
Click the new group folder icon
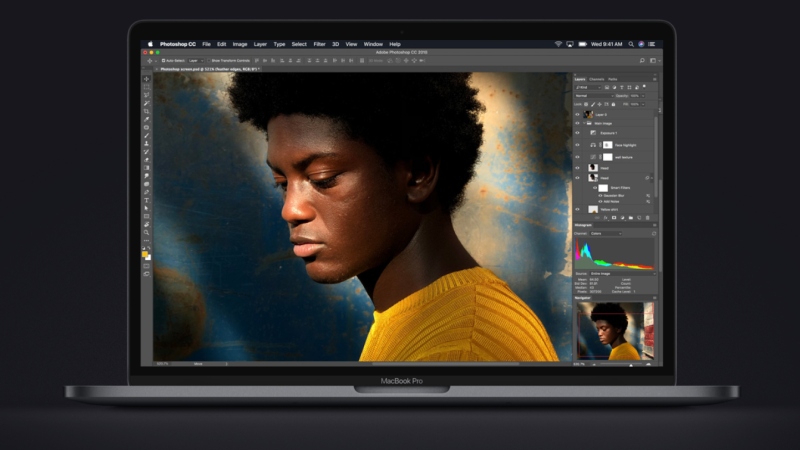(x=631, y=218)
